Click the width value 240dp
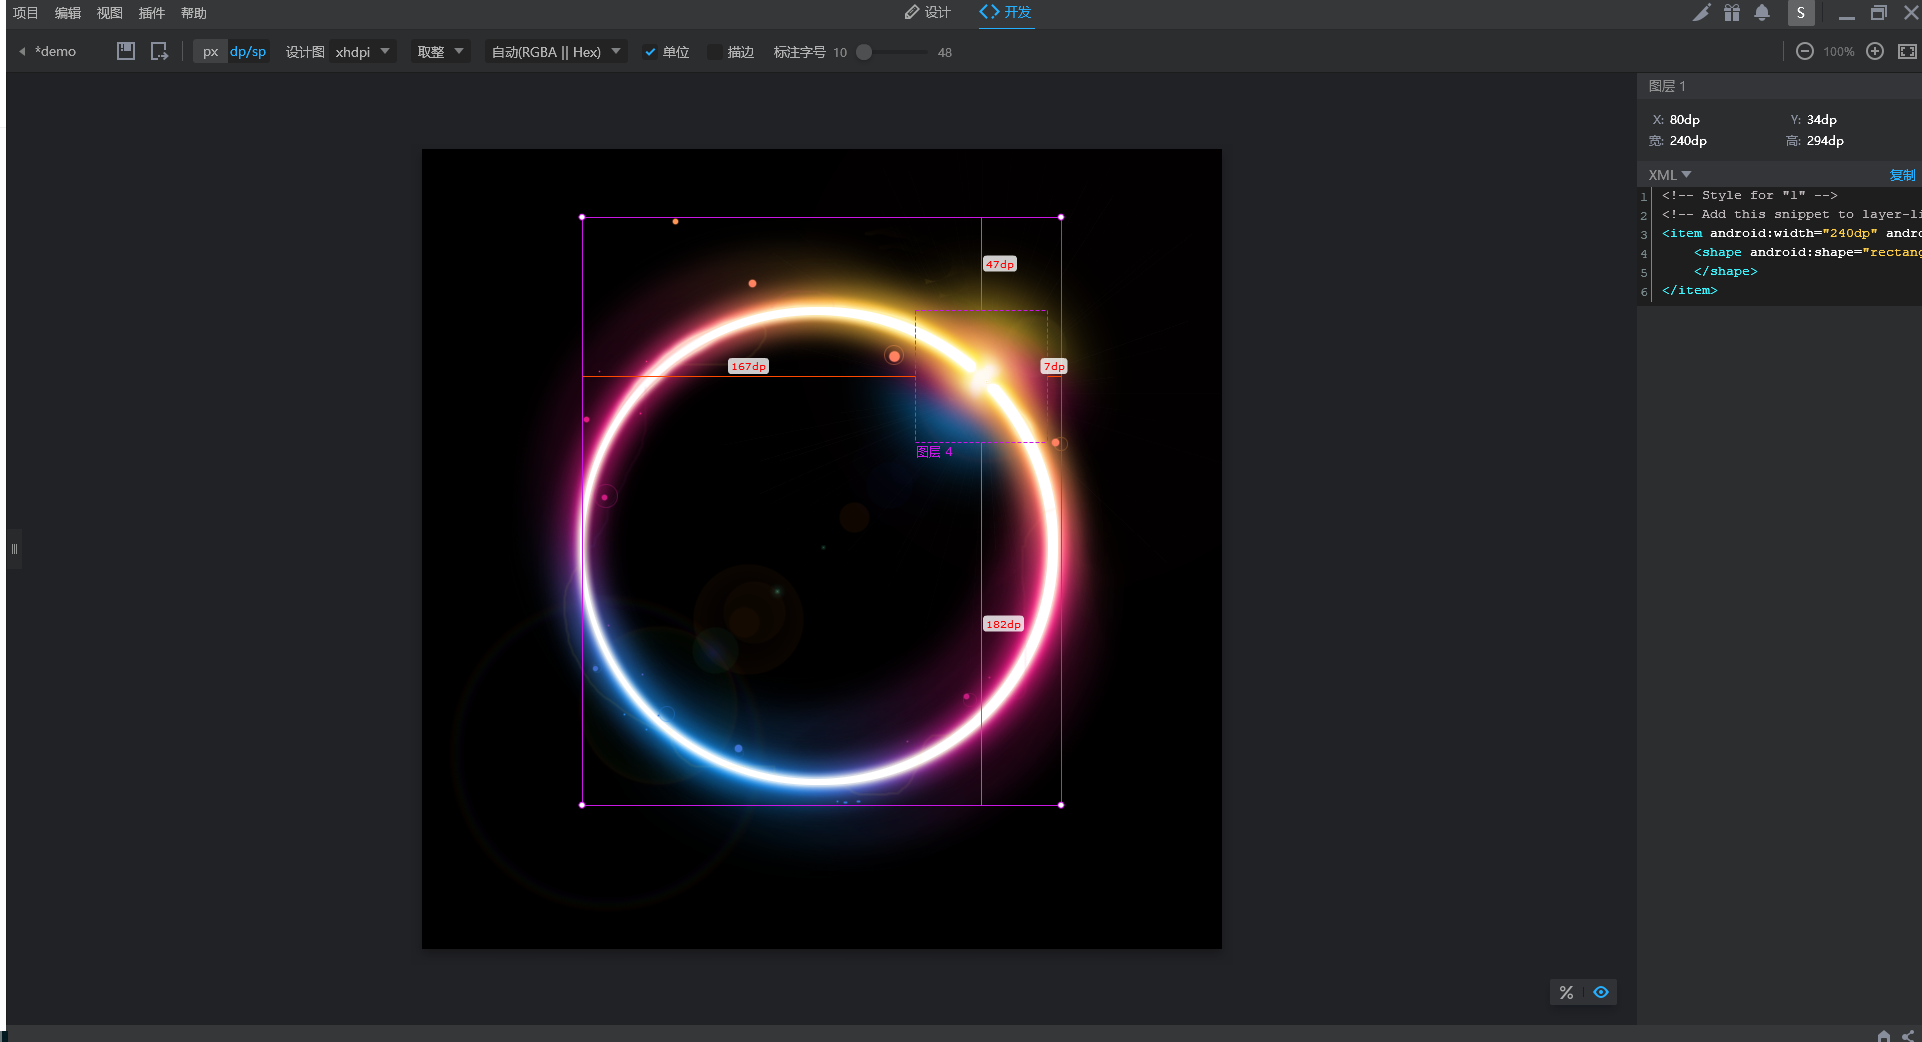 (1688, 141)
